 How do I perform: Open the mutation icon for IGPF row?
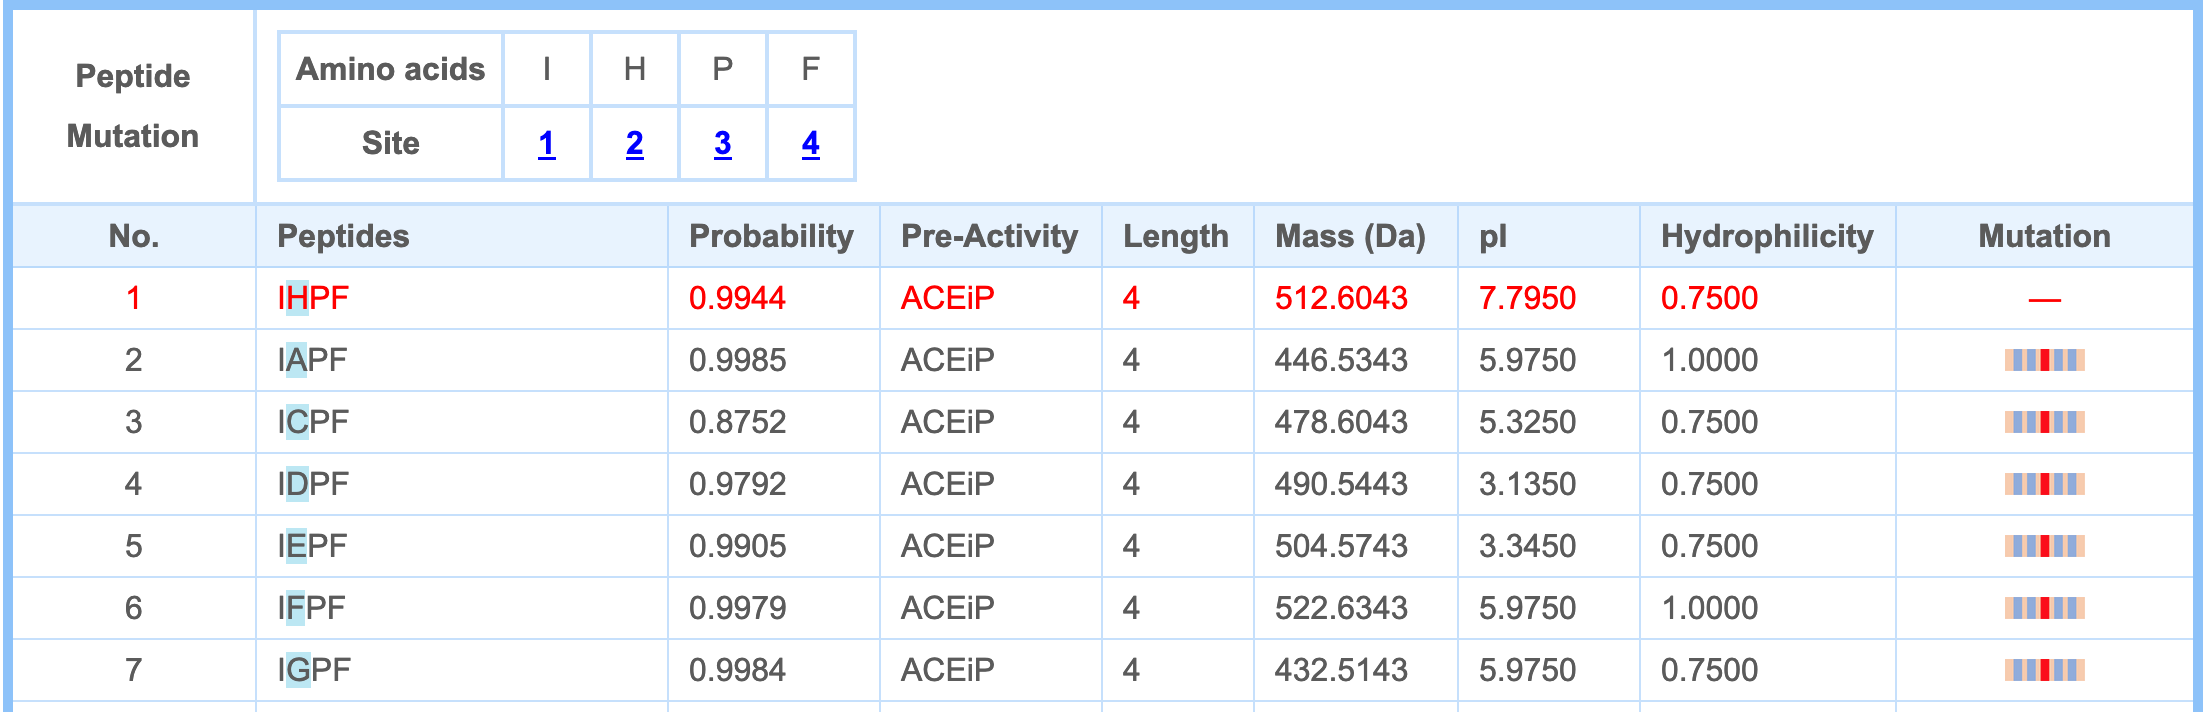(2044, 670)
